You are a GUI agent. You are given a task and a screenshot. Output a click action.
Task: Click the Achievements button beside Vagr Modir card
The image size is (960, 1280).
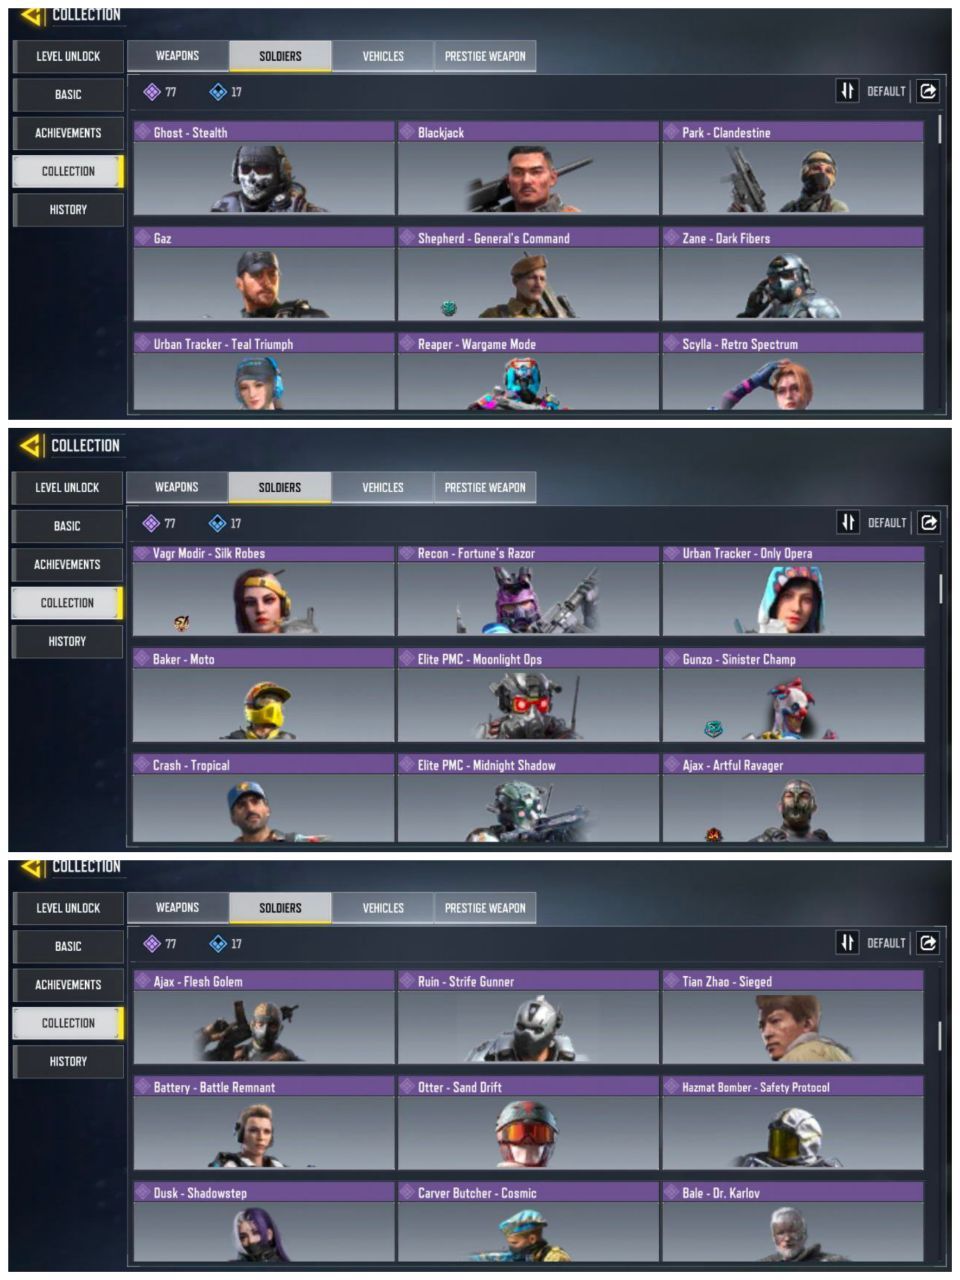coord(67,564)
